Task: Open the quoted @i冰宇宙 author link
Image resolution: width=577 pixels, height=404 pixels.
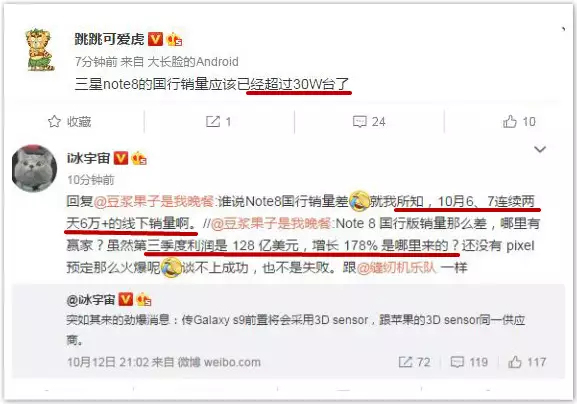Action: click(91, 300)
